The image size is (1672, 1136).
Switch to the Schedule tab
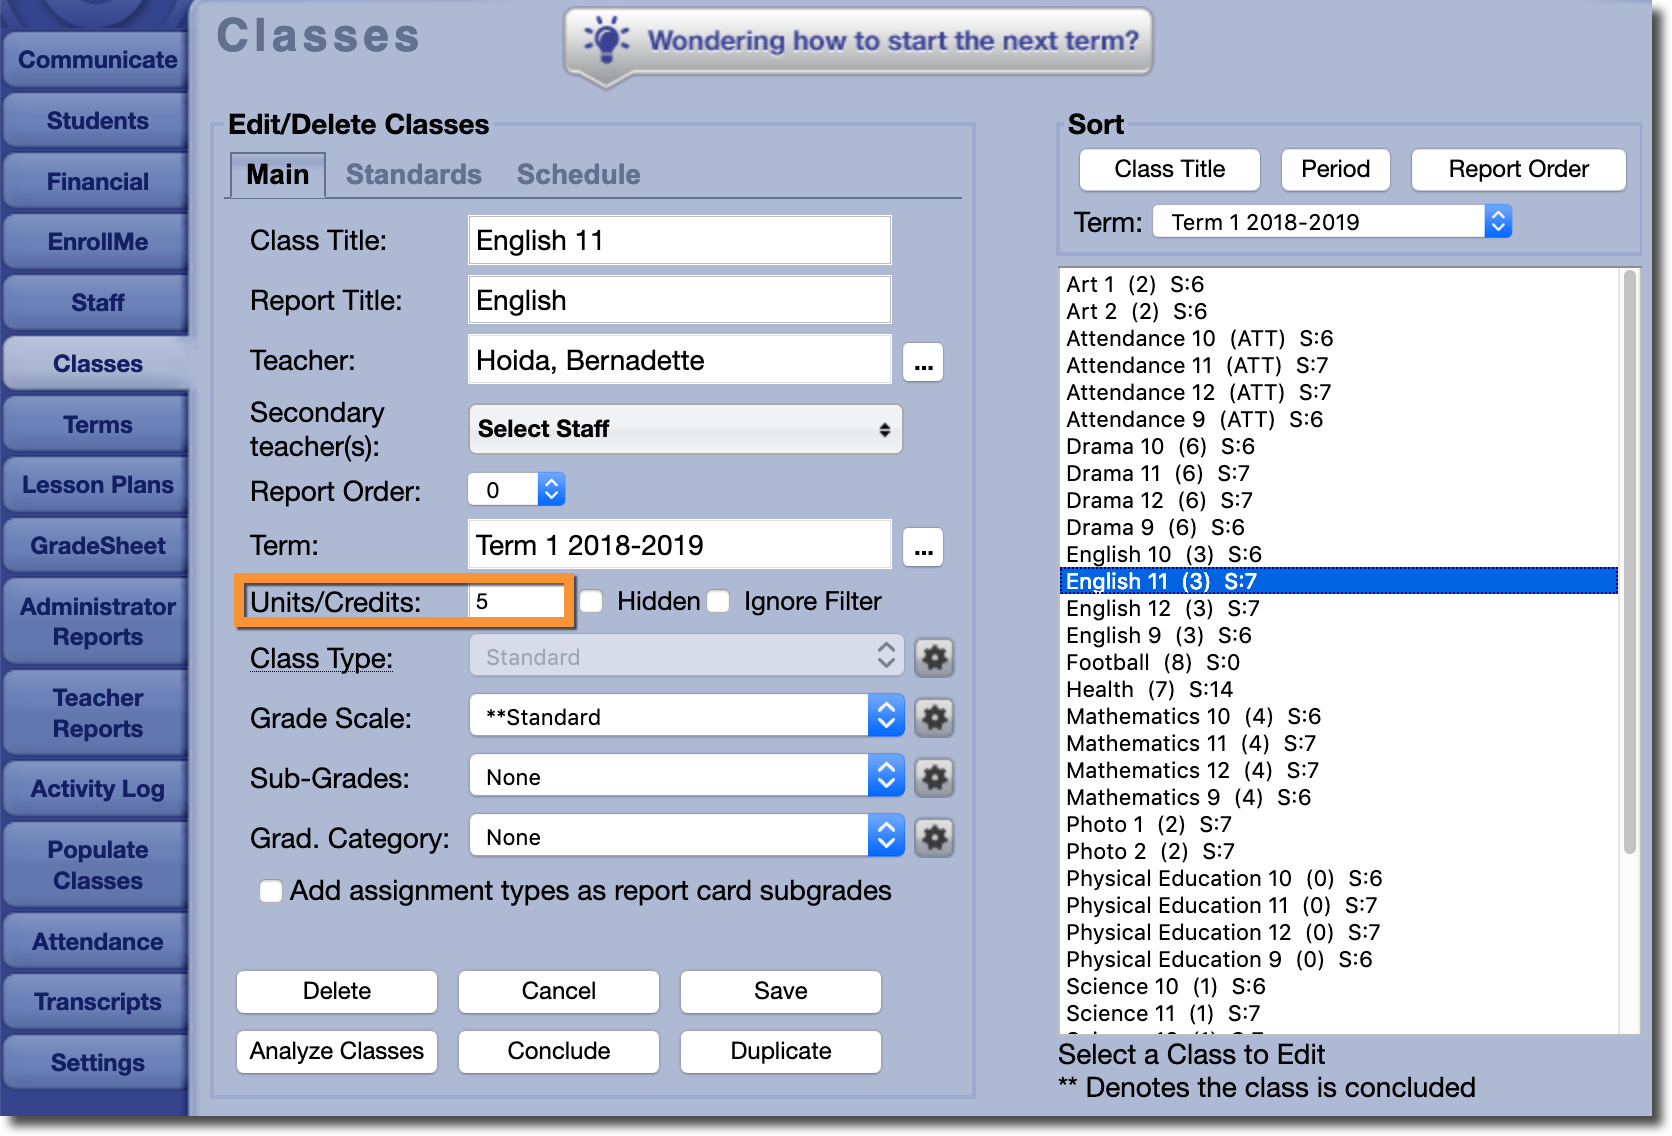pyautogui.click(x=578, y=175)
